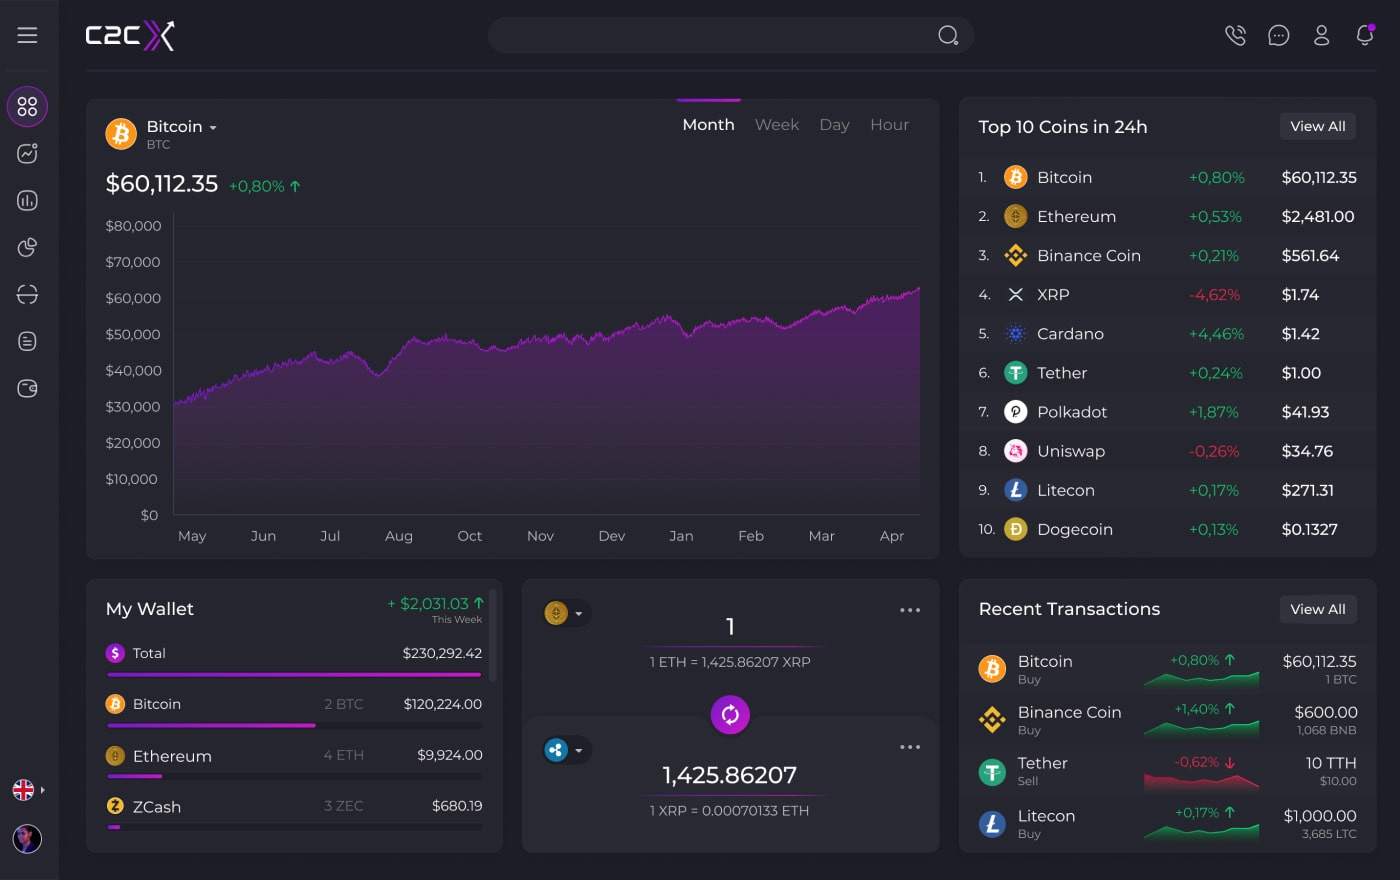The width and height of the screenshot is (1400, 880).
Task: Click View All in Top 10 Coins
Action: pos(1317,126)
